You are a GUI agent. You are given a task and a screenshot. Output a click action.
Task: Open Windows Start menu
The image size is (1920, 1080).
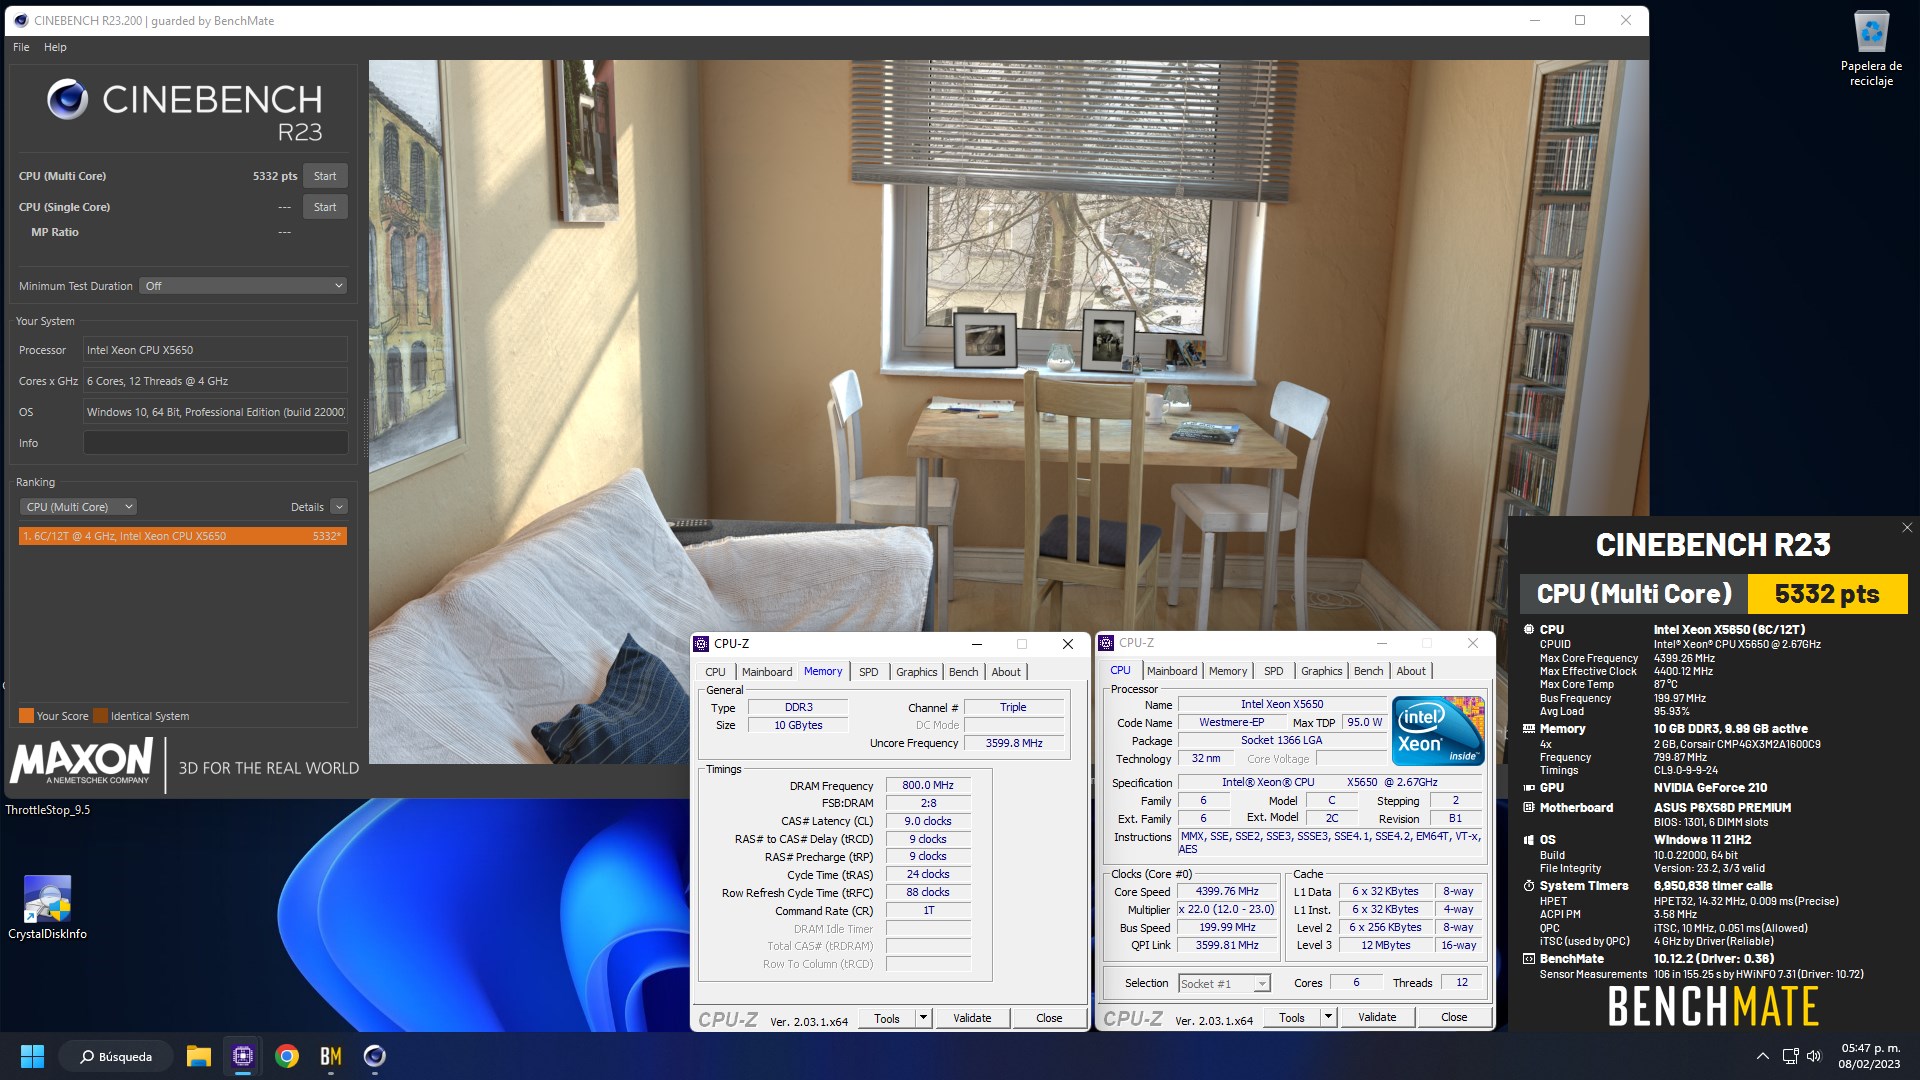(x=32, y=1056)
